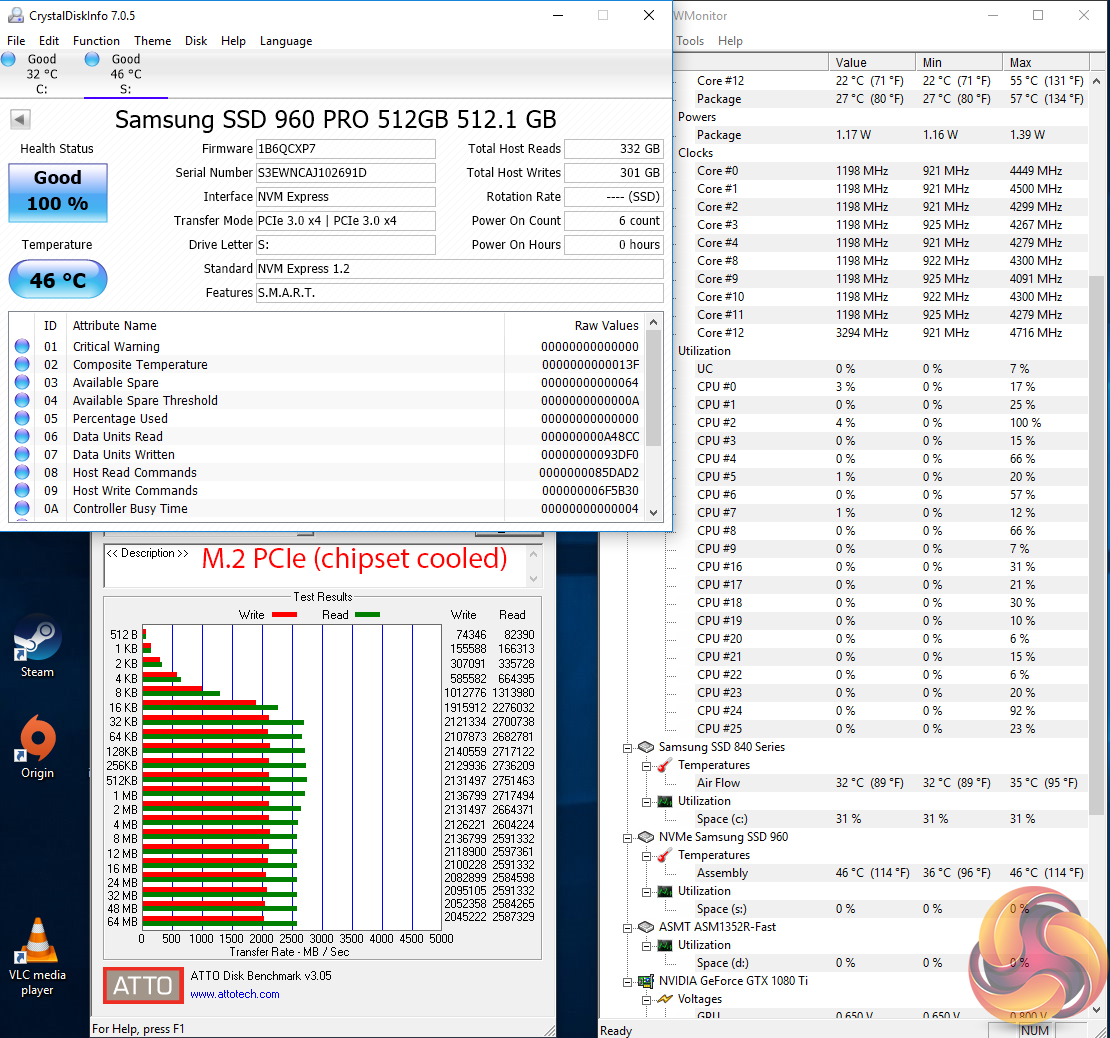Collapse Temperatures under NVMe Samsung SSD 960
The width and height of the screenshot is (1110, 1038).
coord(646,856)
